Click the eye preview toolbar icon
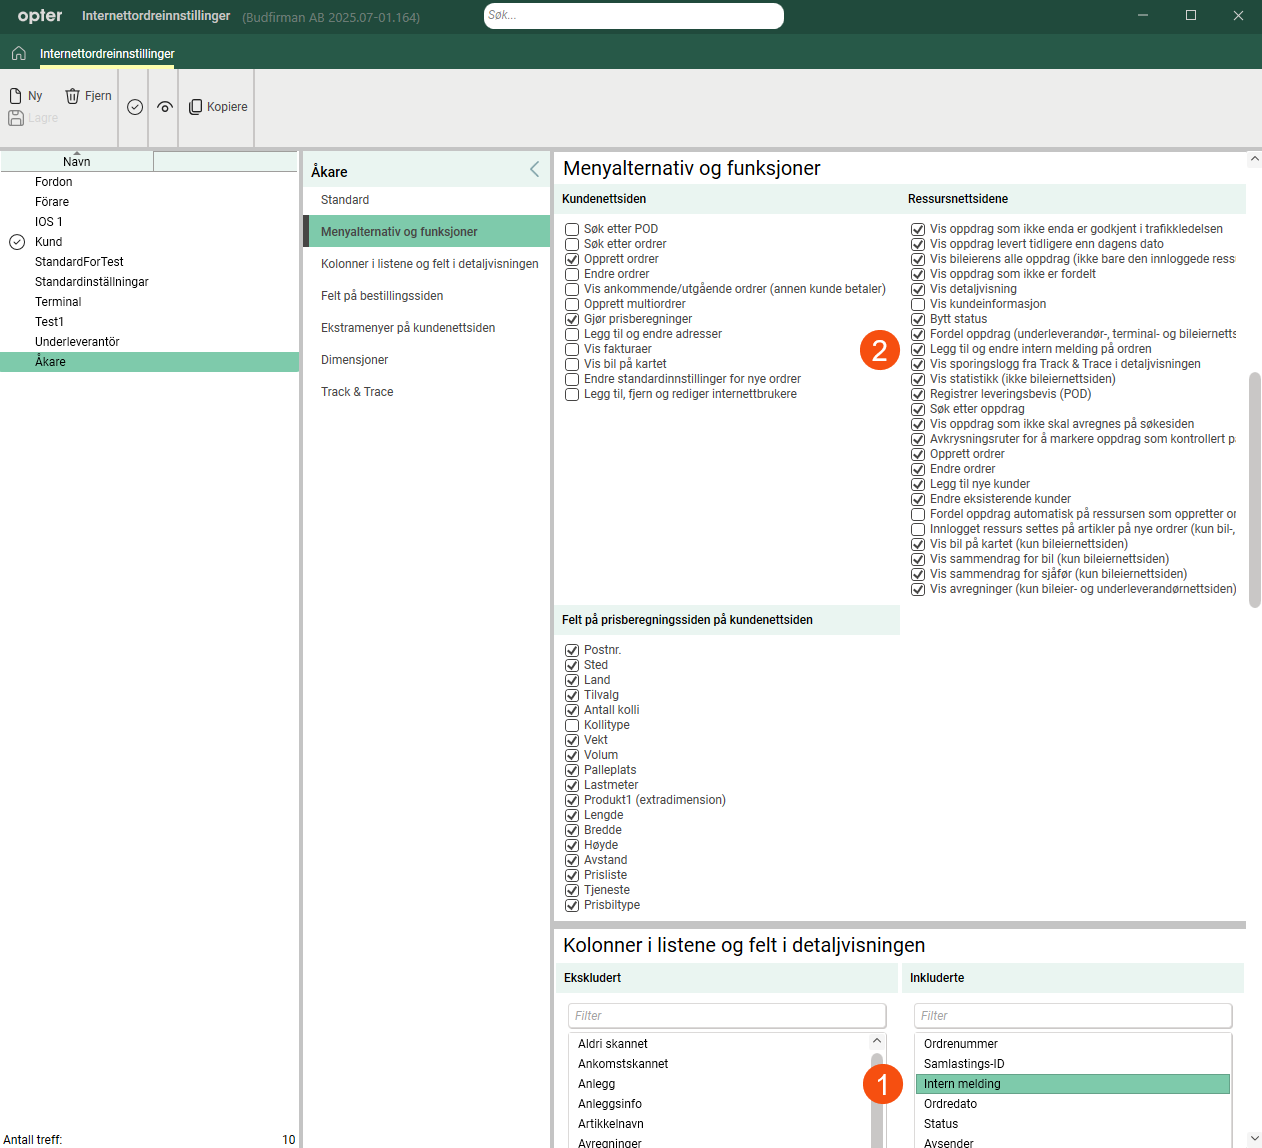 click(x=165, y=107)
